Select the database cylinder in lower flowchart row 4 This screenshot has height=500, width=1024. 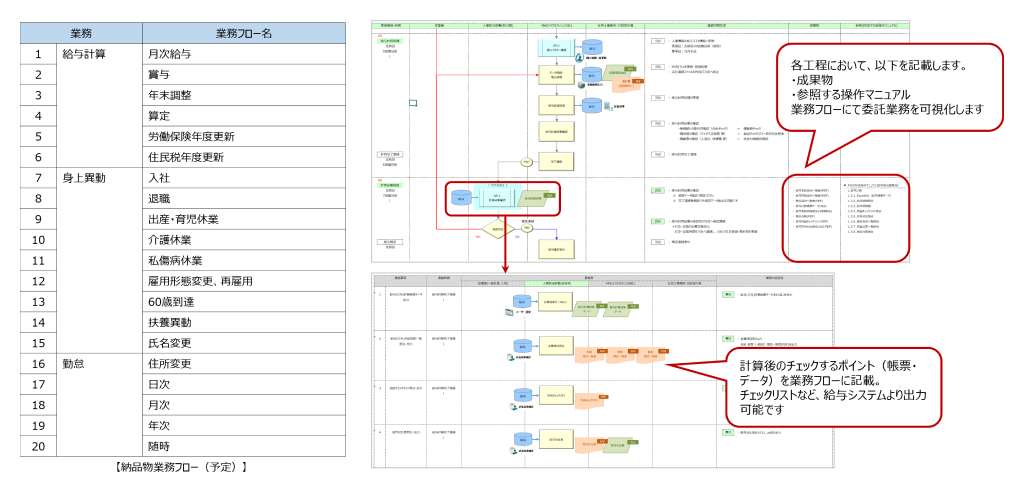click(523, 437)
